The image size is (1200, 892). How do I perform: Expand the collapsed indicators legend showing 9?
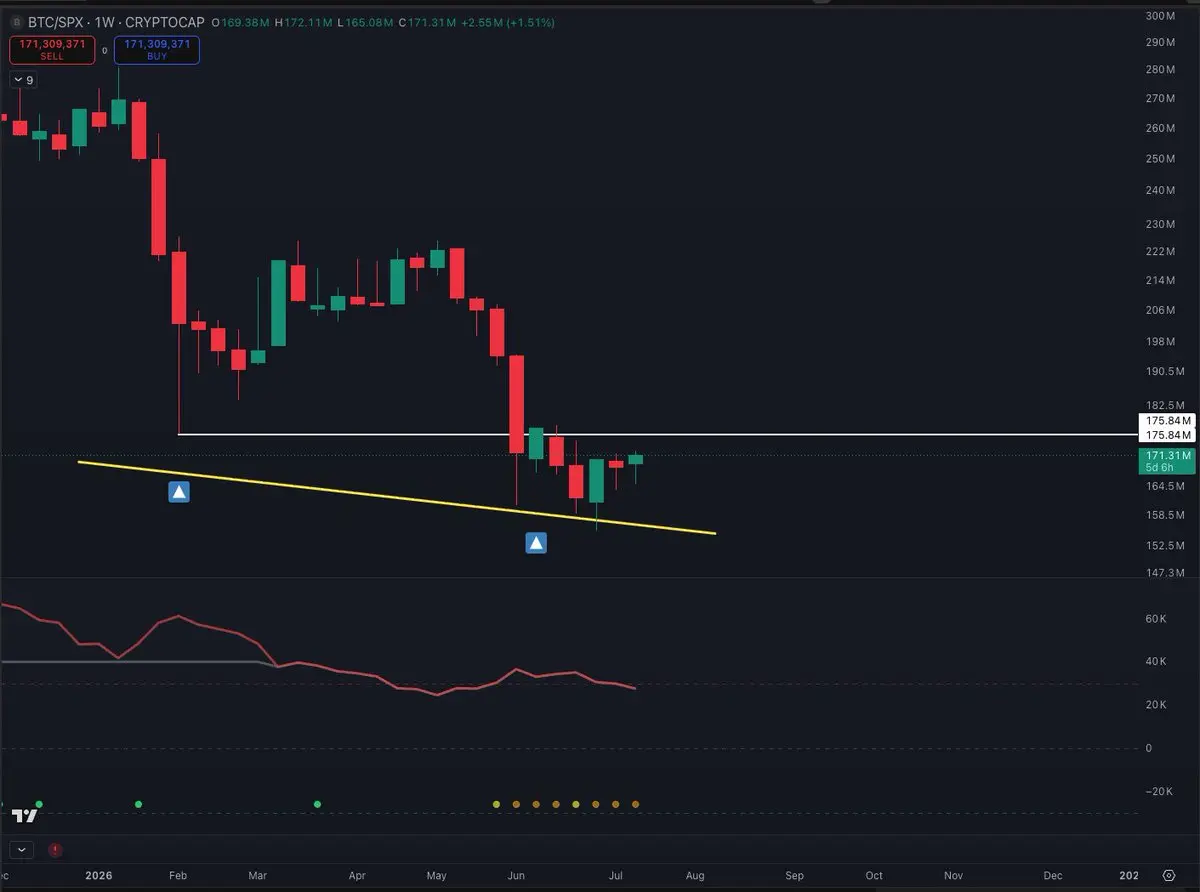(22, 80)
